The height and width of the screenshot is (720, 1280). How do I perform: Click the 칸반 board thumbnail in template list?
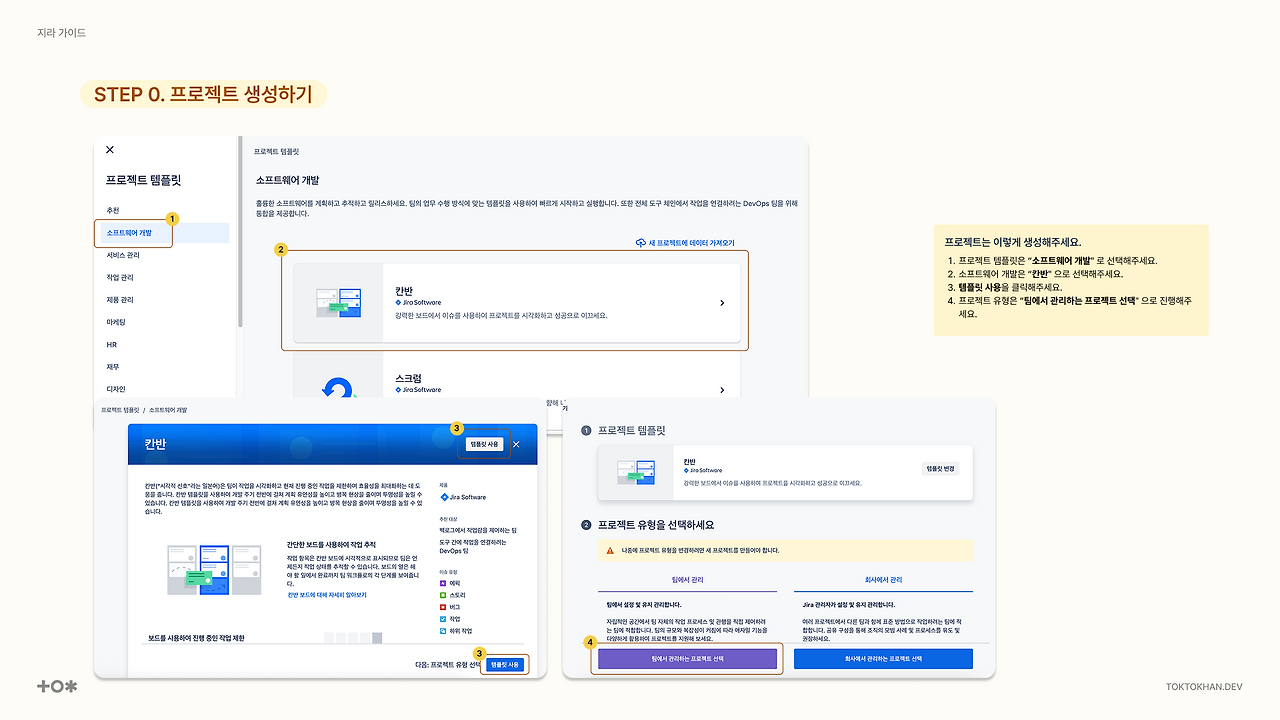click(x=338, y=303)
